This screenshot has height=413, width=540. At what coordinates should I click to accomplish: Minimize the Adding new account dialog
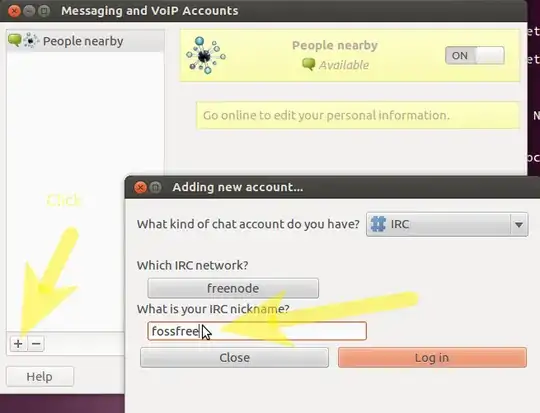(156, 187)
